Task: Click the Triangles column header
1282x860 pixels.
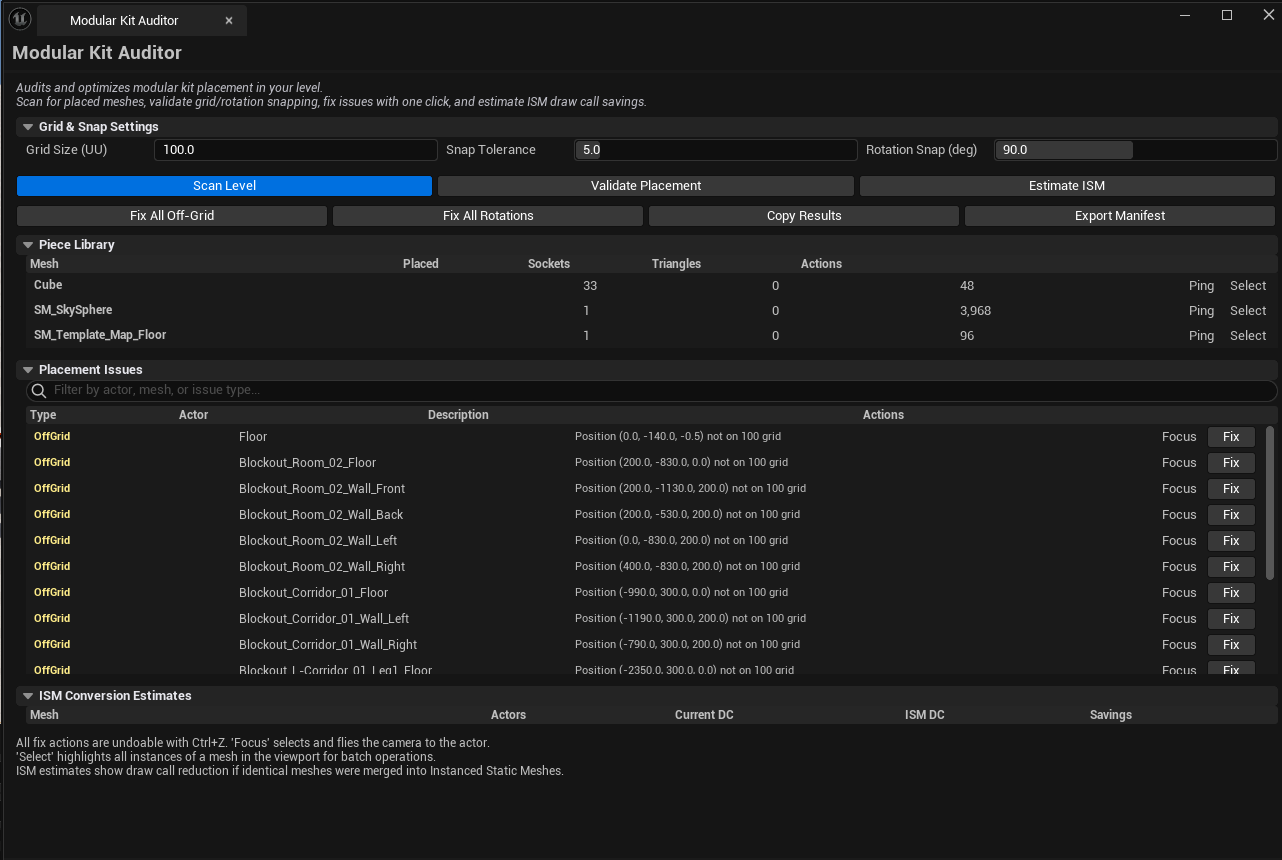Action: [x=676, y=264]
